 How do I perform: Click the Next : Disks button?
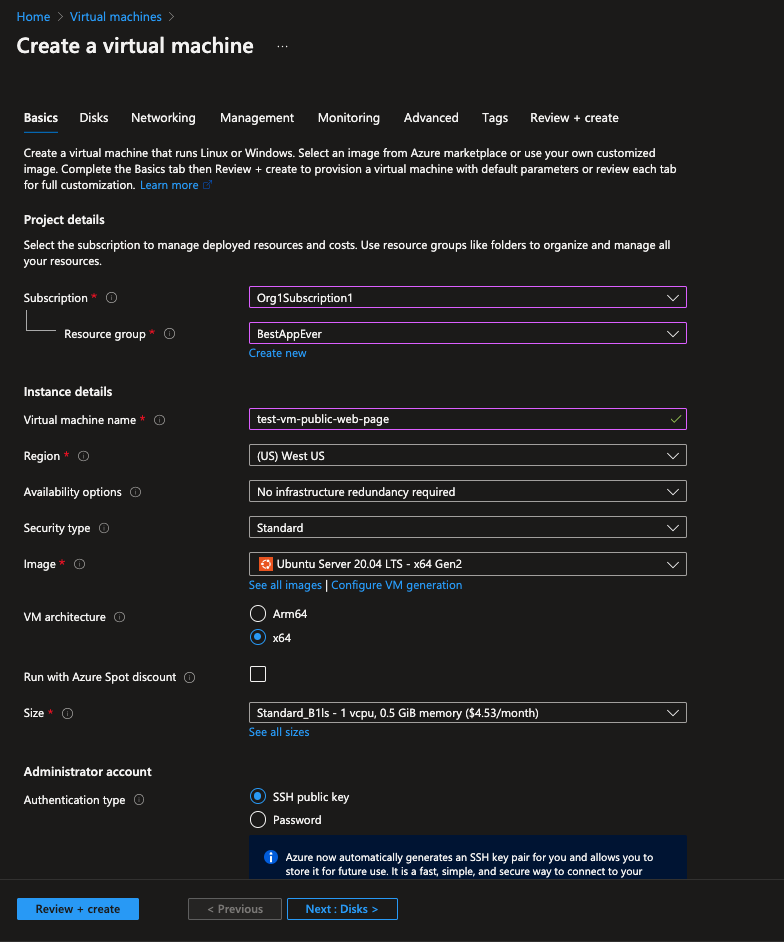pyautogui.click(x=342, y=909)
